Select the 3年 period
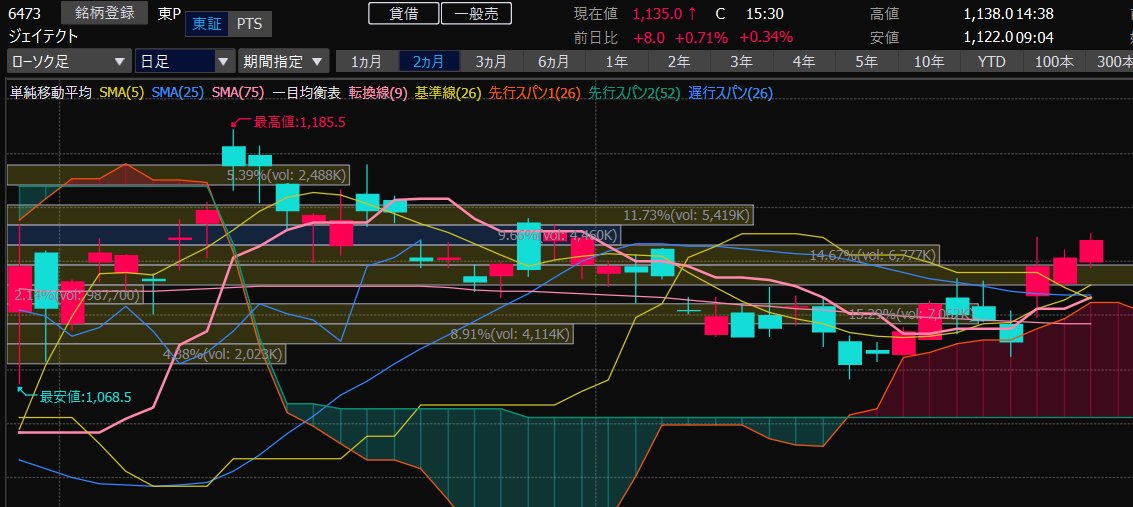1133x507 pixels. click(x=741, y=61)
